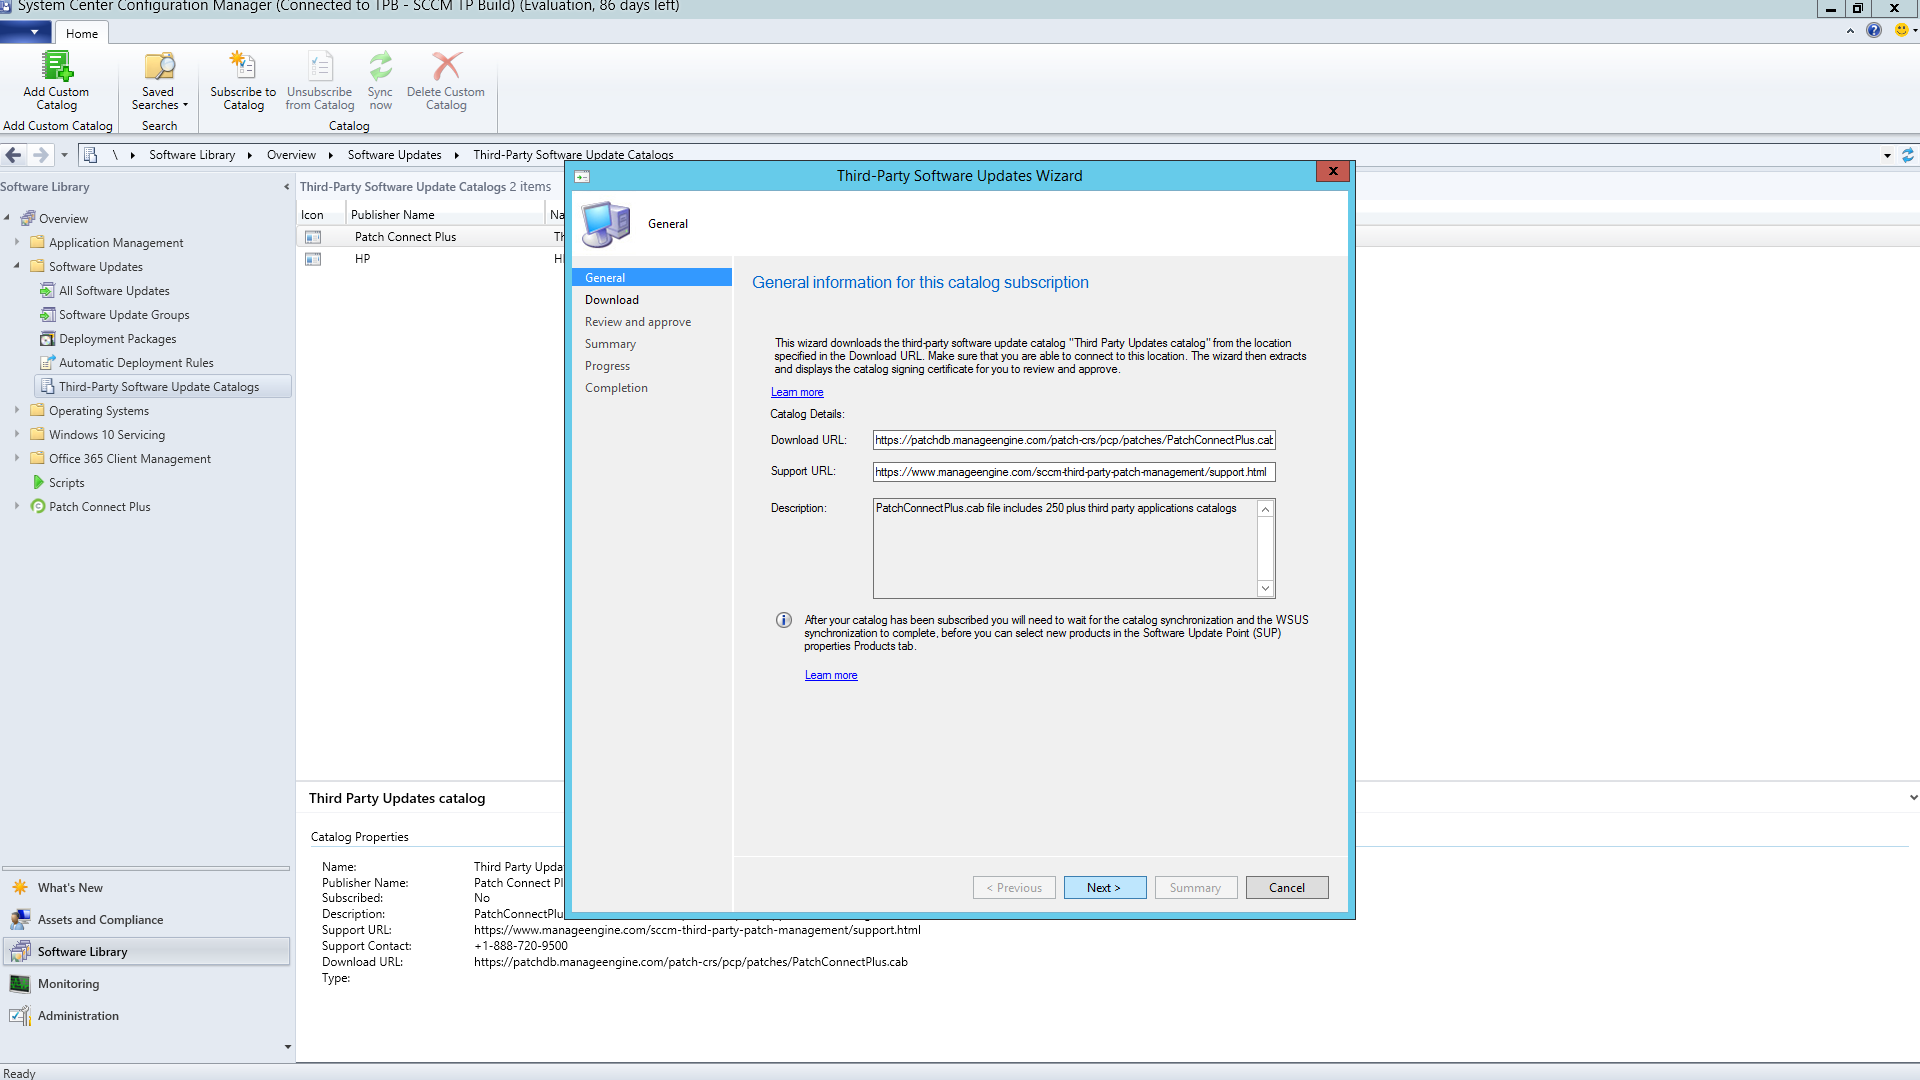Click the refresh icon beside the address bar

point(1908,155)
